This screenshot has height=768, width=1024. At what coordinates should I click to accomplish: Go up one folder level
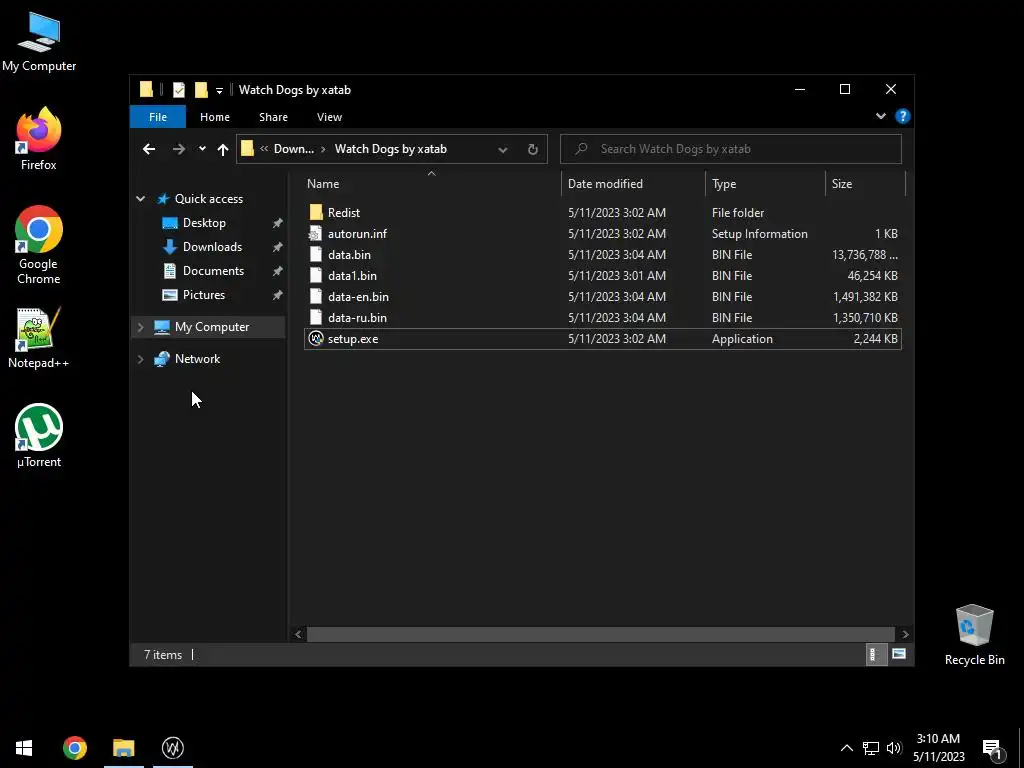coord(223,150)
